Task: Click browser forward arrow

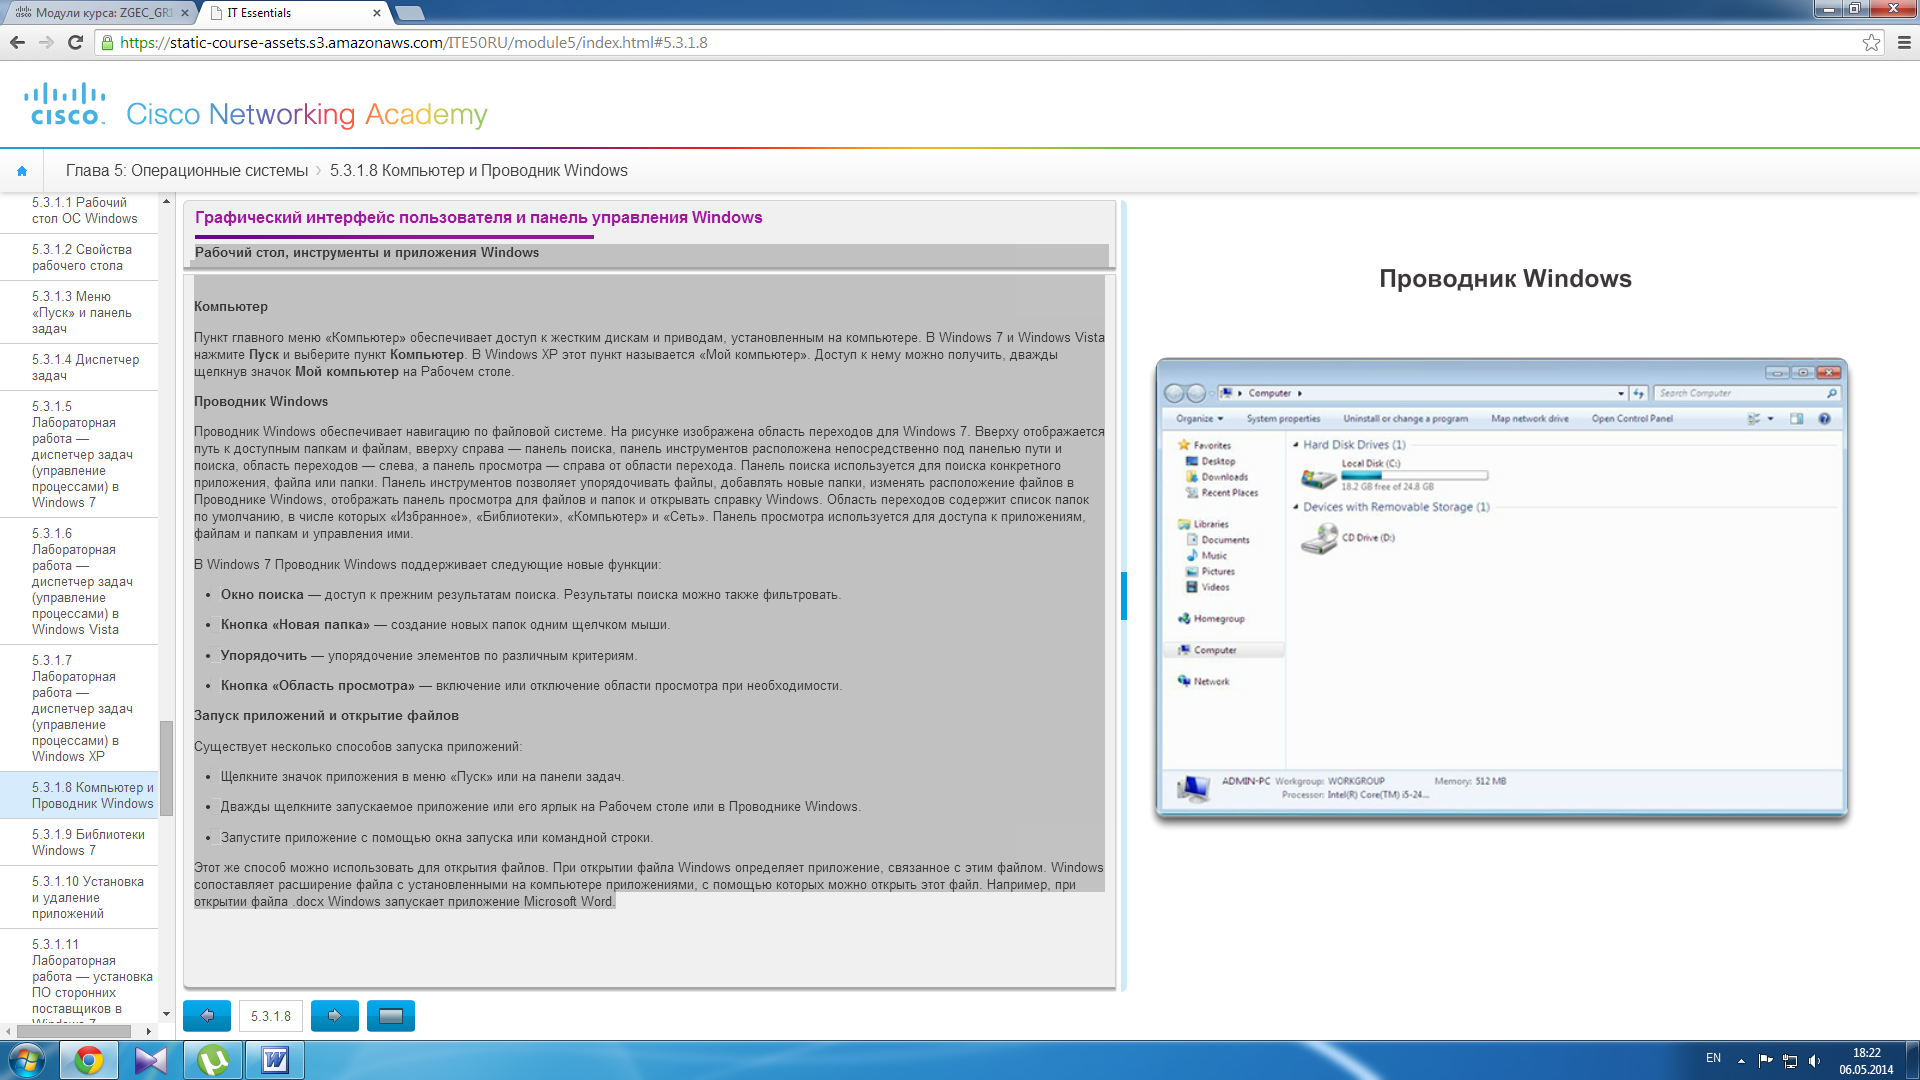Action: pyautogui.click(x=46, y=42)
